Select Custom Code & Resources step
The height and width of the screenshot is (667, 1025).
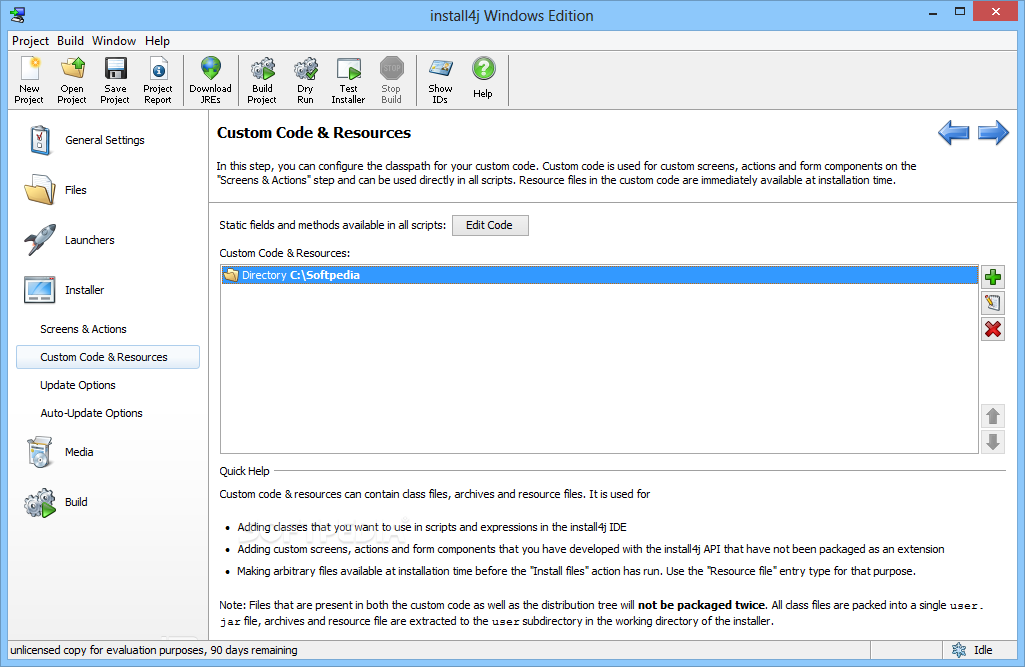click(x=108, y=357)
